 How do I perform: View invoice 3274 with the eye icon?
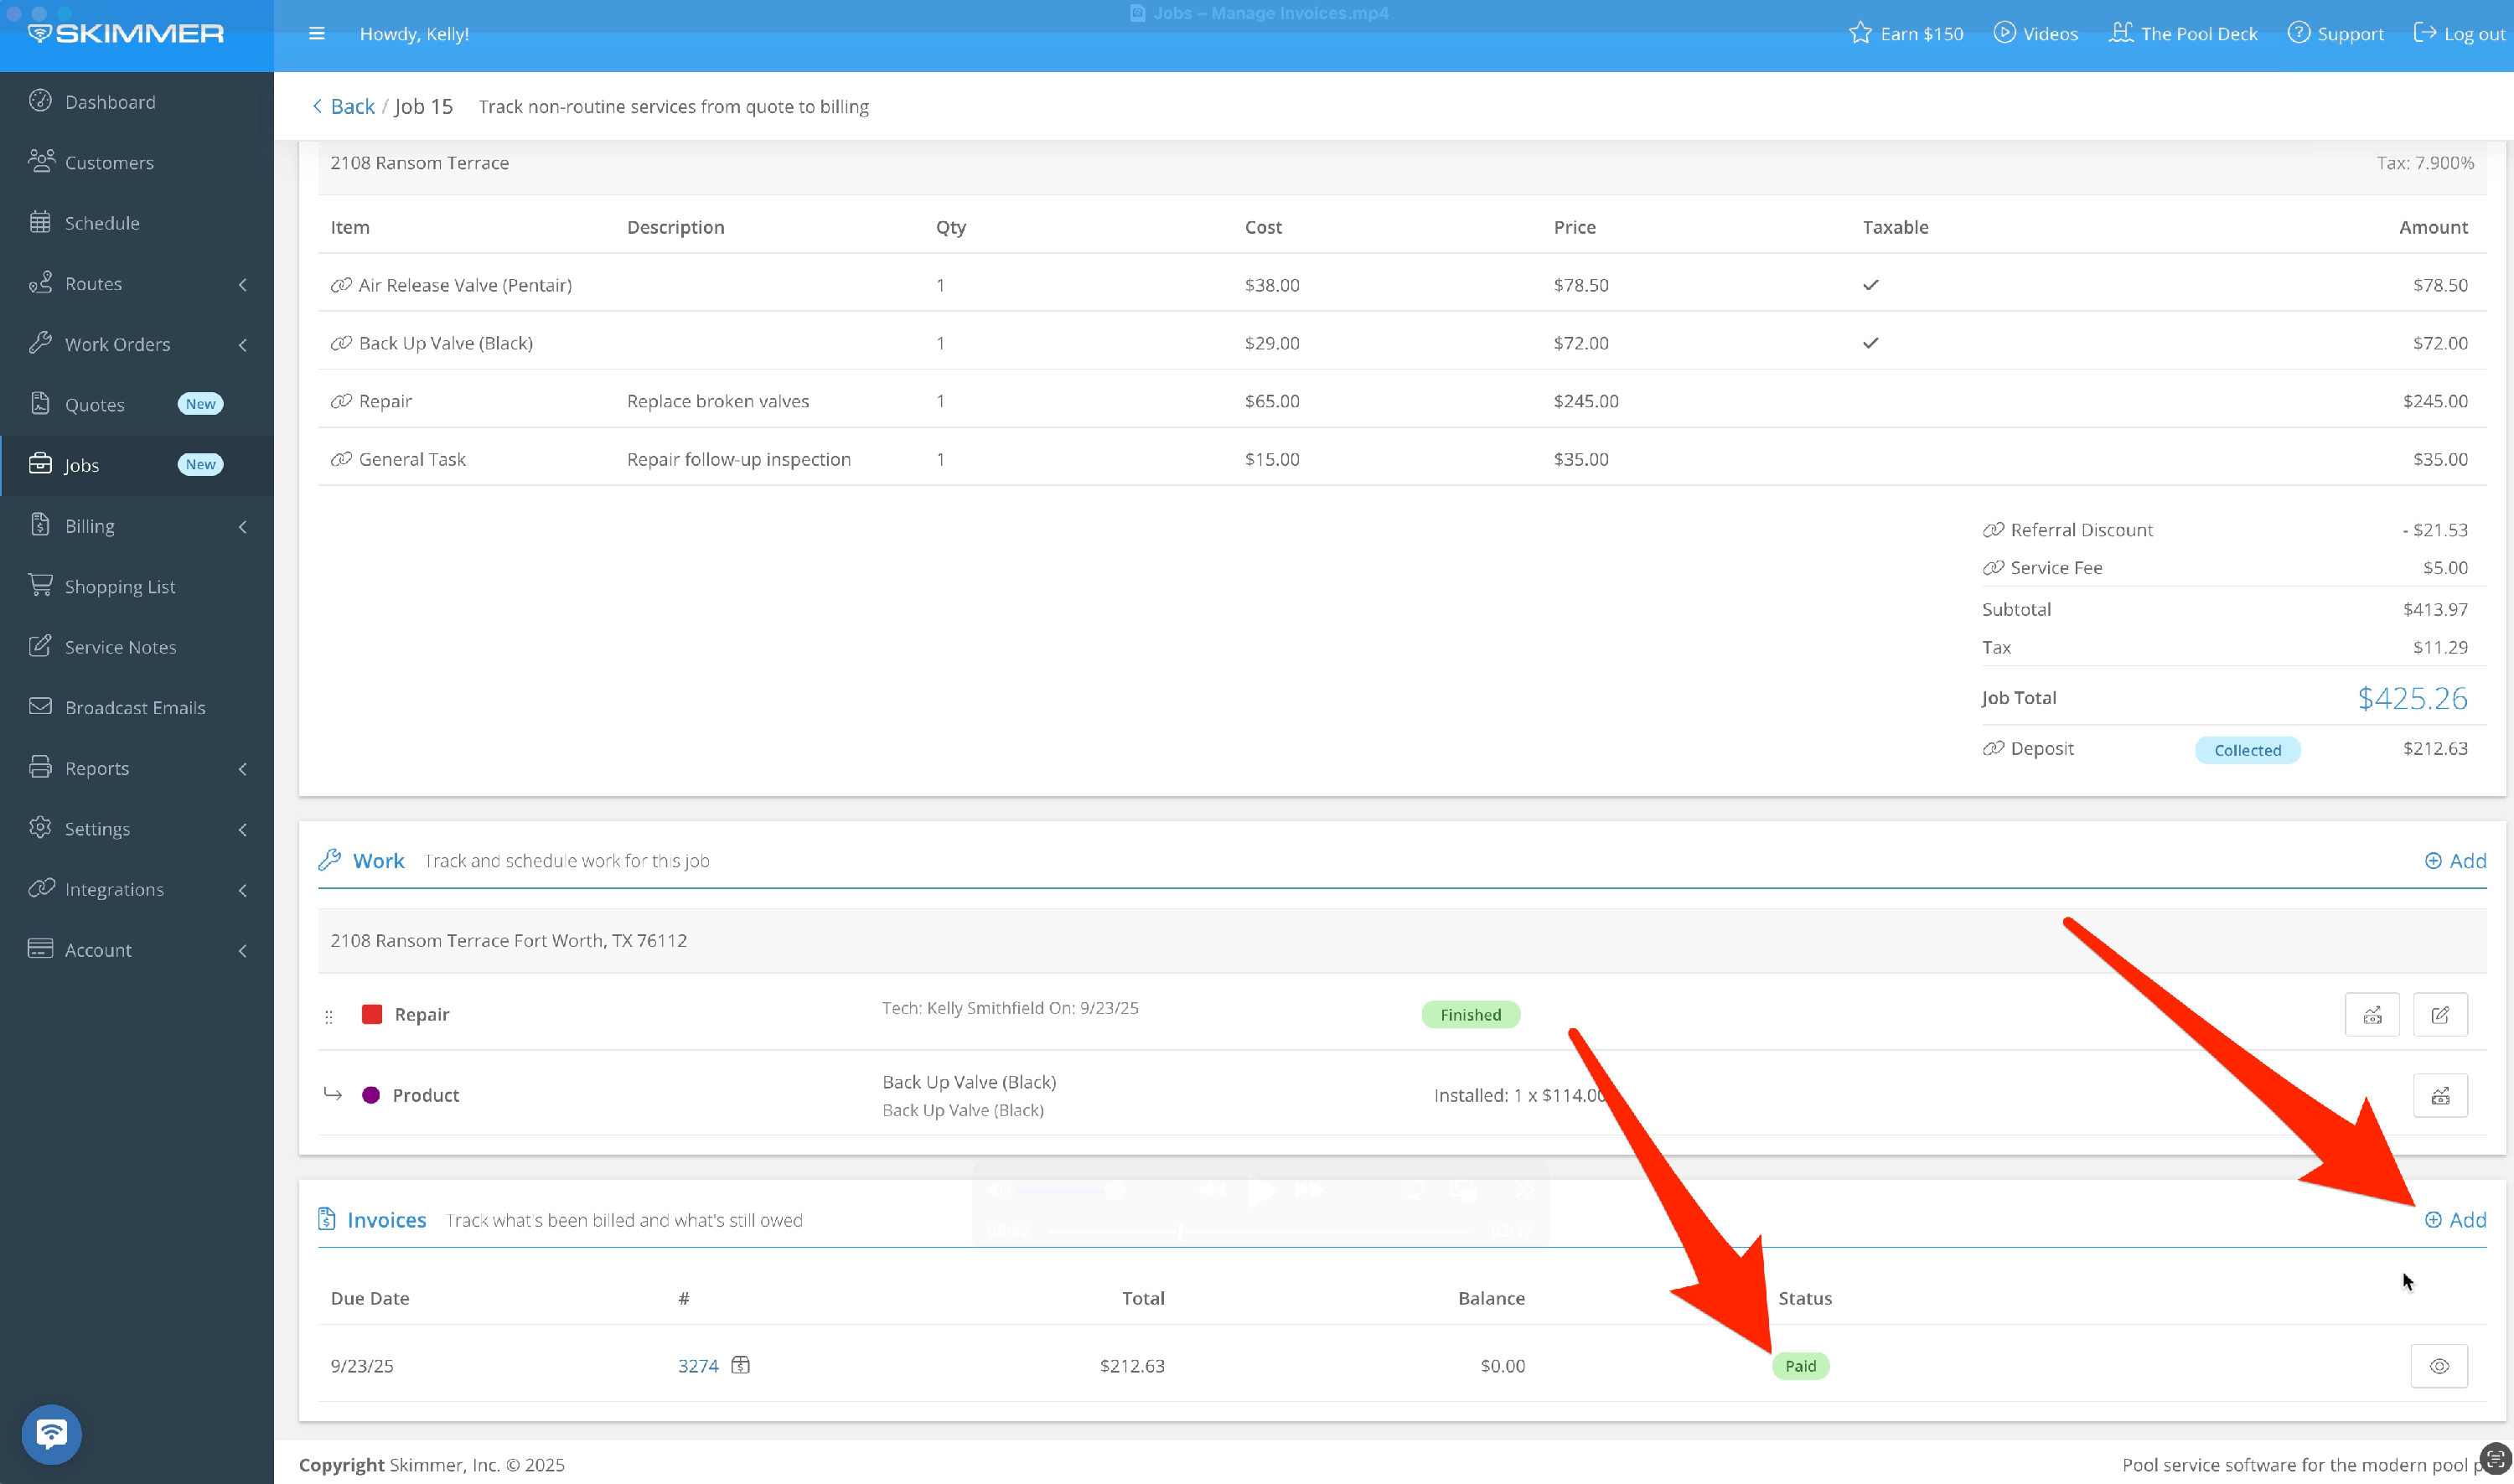point(2438,1366)
